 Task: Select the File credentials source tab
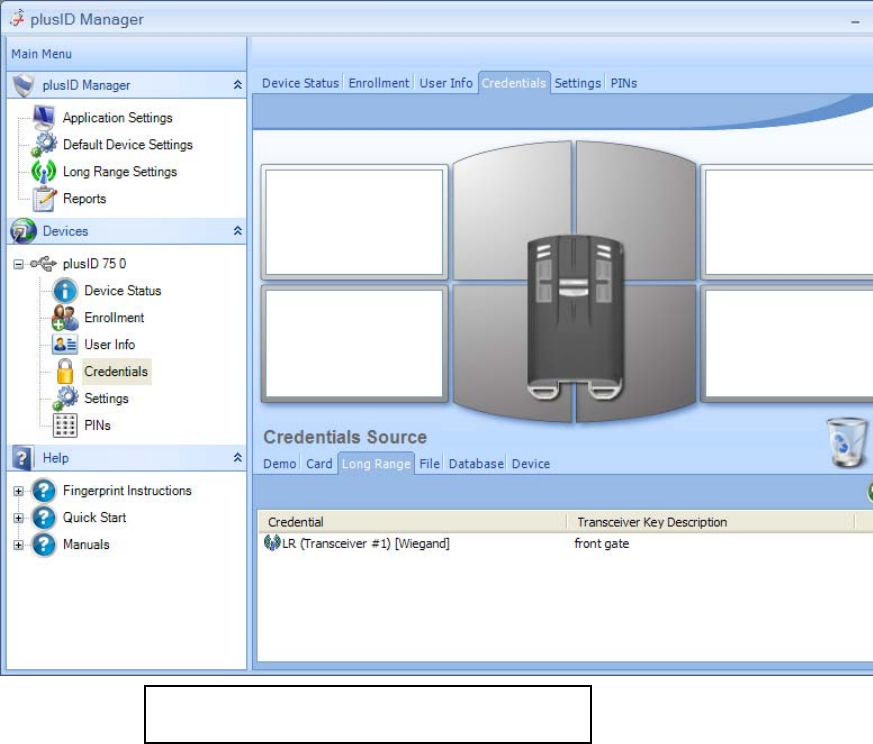tap(429, 464)
